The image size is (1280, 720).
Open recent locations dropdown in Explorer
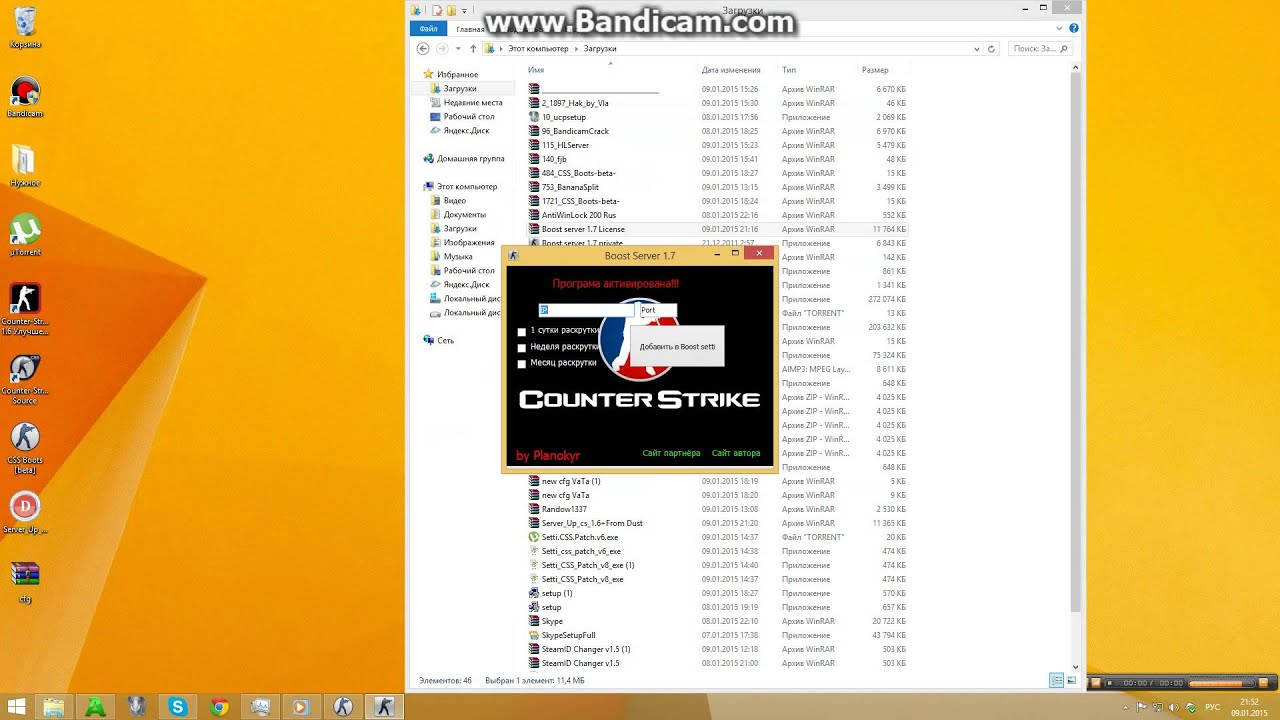coord(458,48)
